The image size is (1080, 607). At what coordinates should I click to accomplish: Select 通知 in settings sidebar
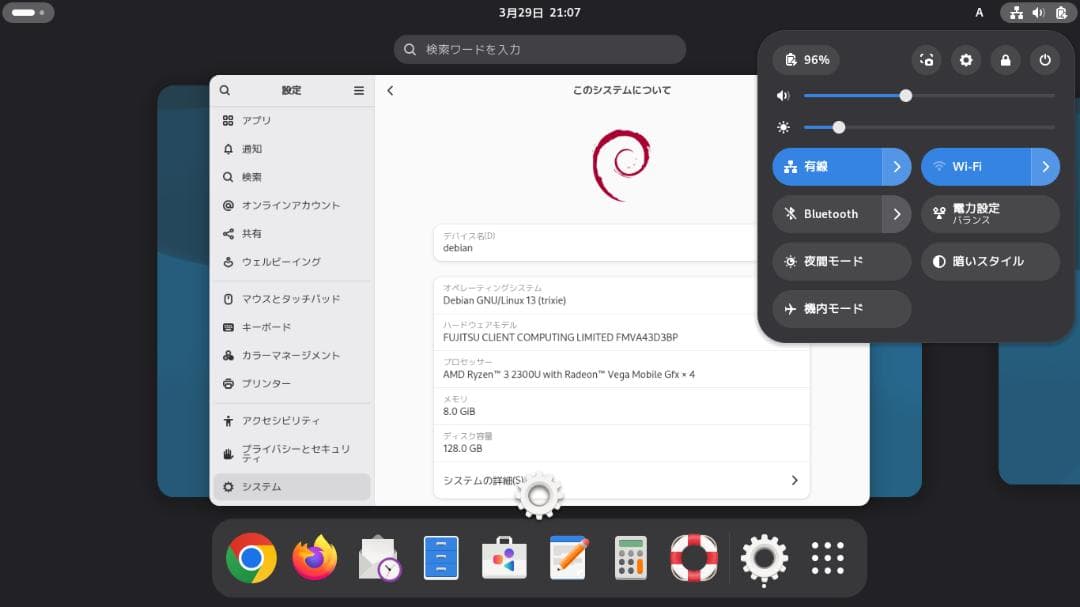[x=292, y=149]
